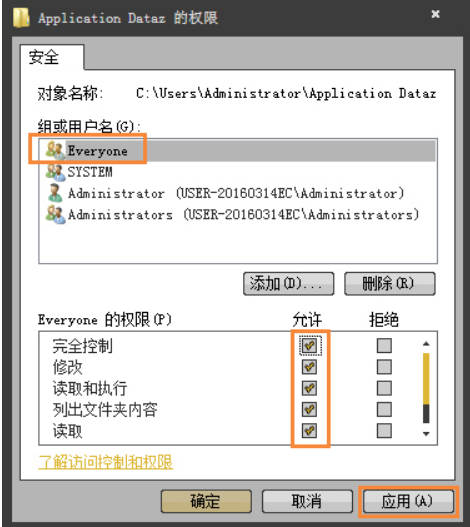Toggle the 列出文件夹内容 allow checkbox
The width and height of the screenshot is (470, 527).
click(x=310, y=409)
